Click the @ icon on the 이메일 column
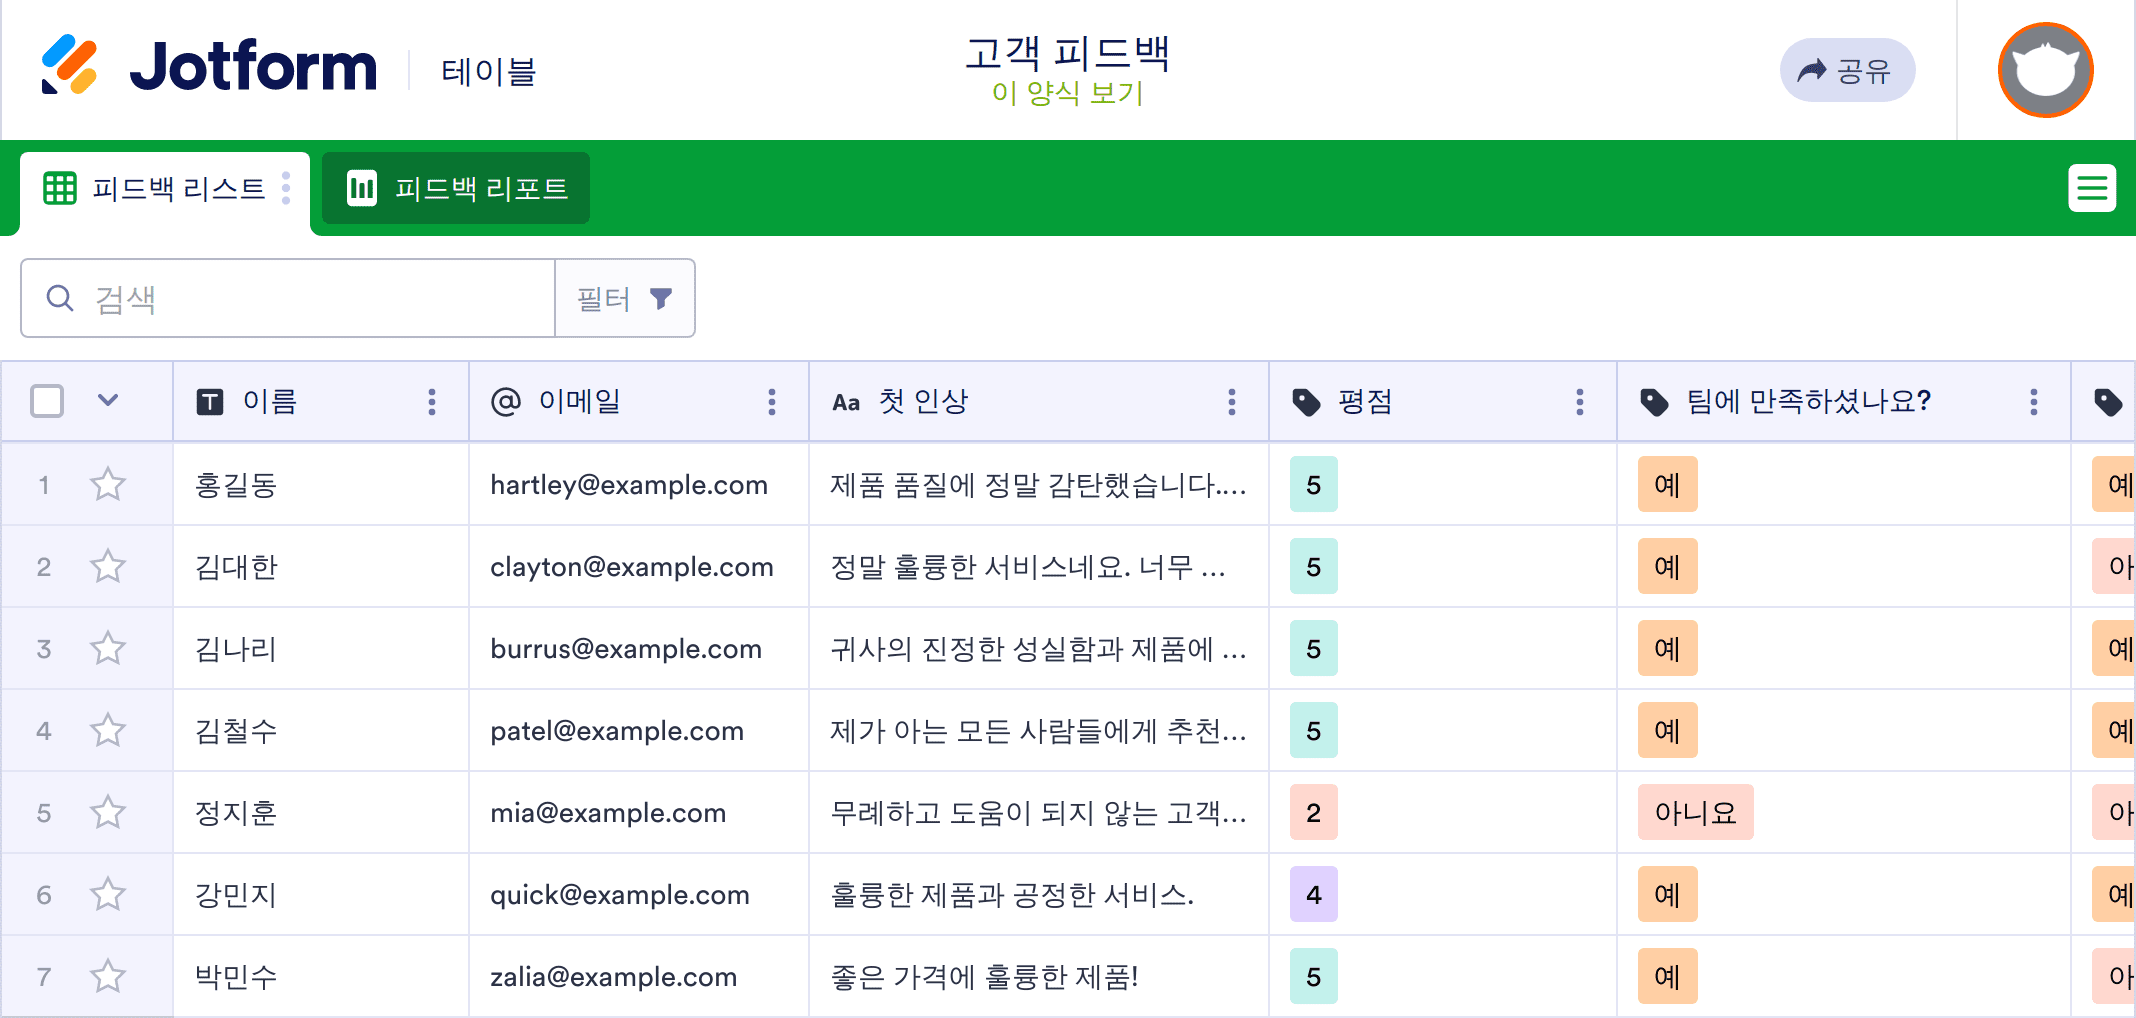 pyautogui.click(x=508, y=401)
